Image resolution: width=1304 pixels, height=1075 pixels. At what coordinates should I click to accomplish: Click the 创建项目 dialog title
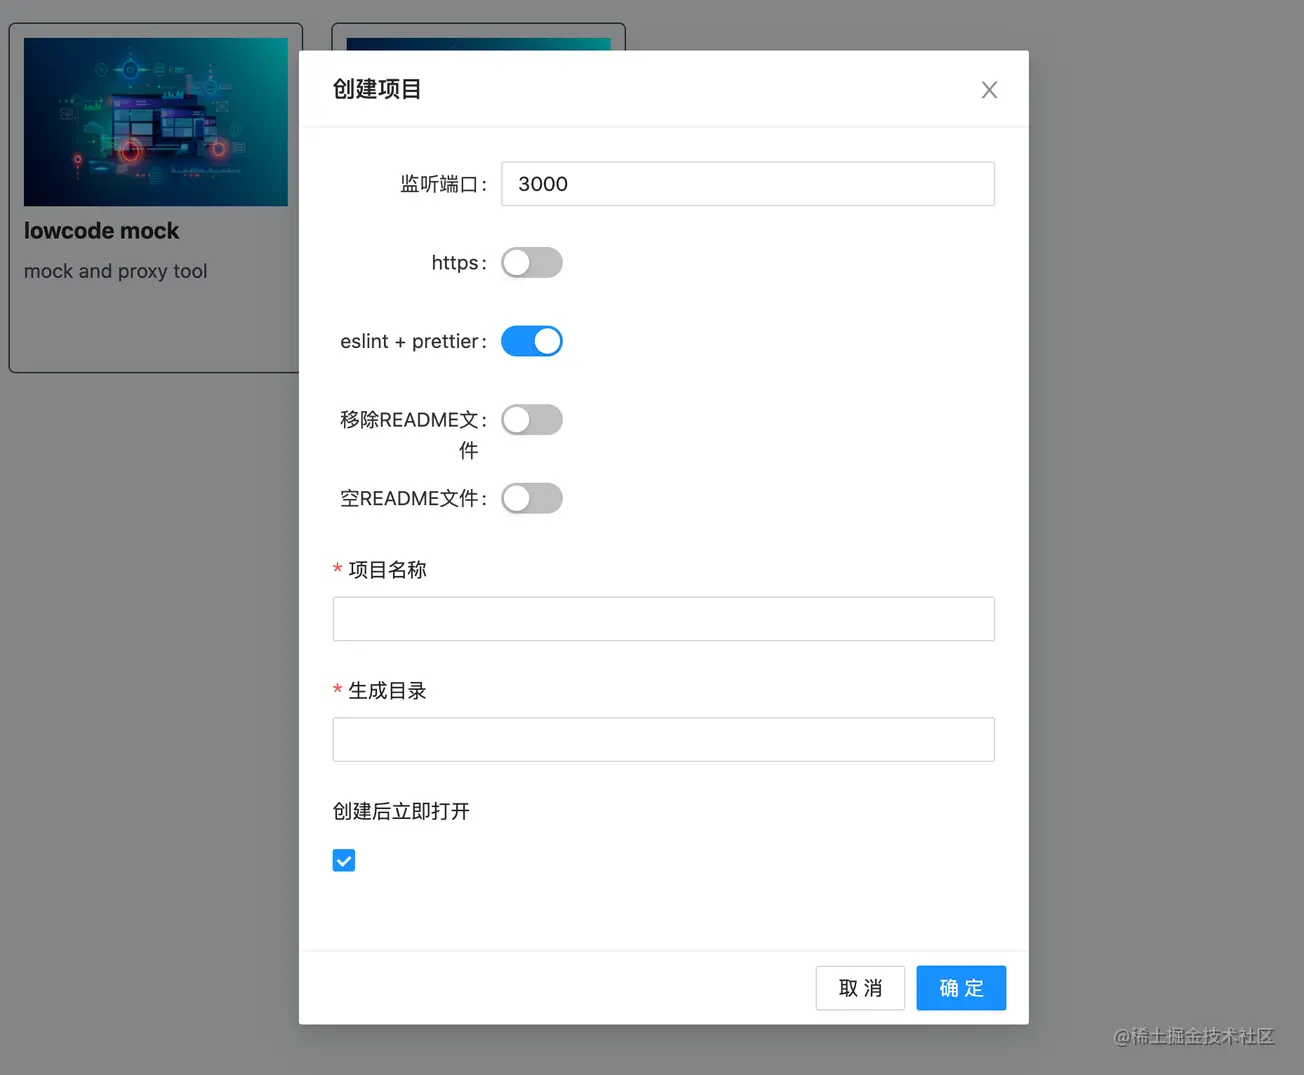pos(377,89)
